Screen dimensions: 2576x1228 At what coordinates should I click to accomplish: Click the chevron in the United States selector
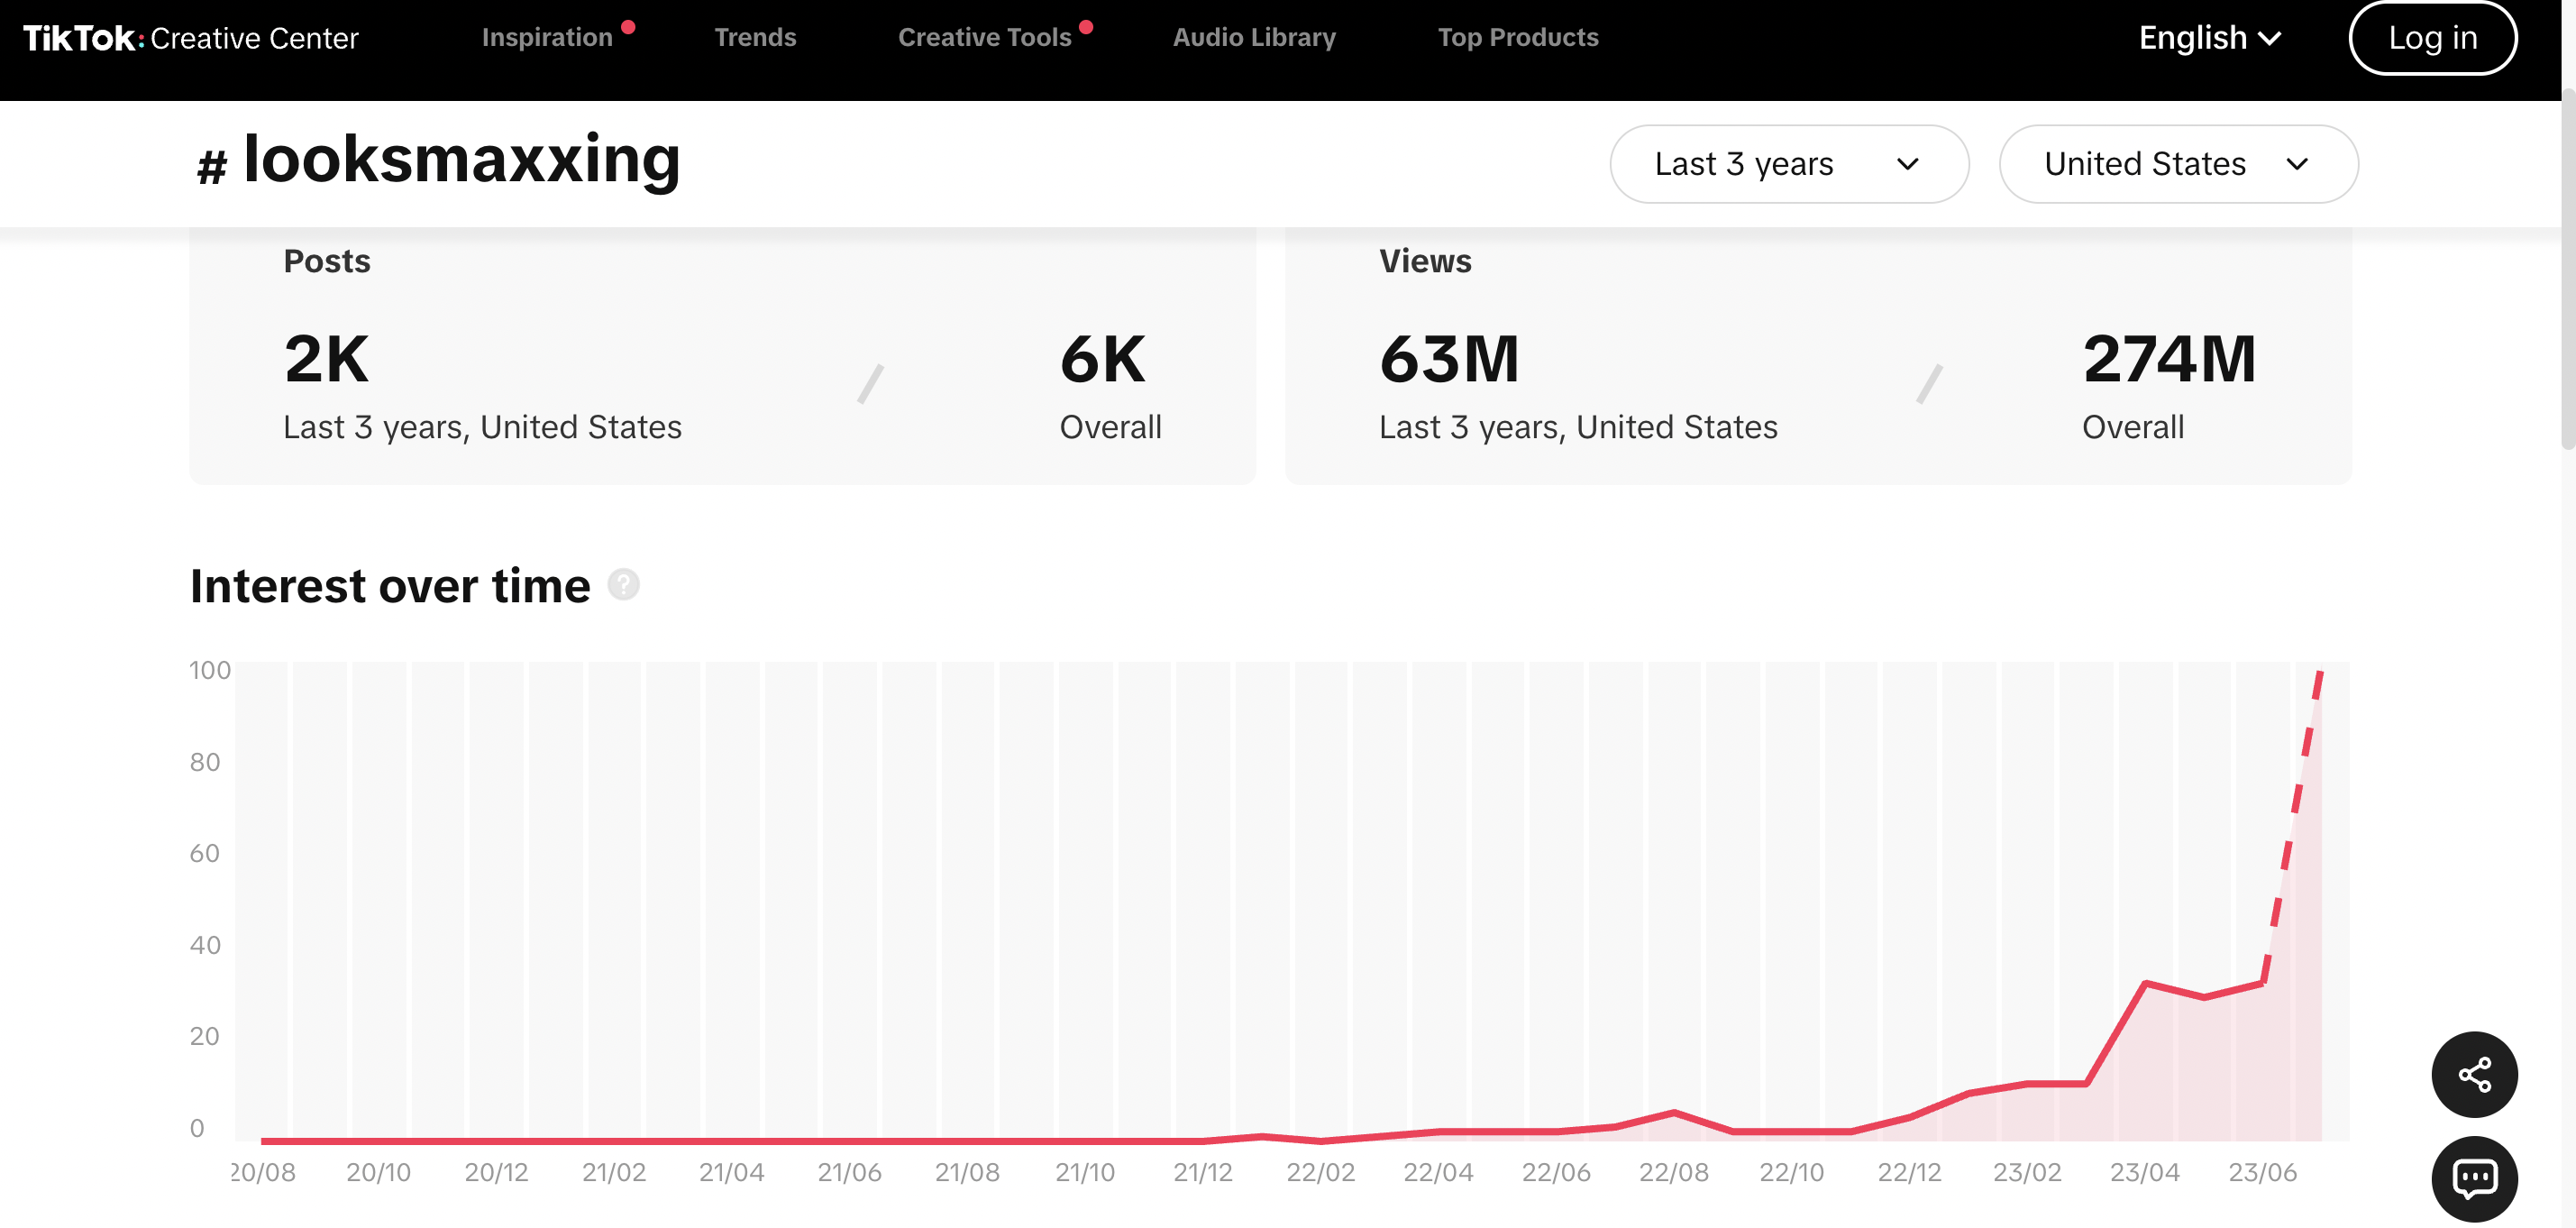[x=2297, y=164]
